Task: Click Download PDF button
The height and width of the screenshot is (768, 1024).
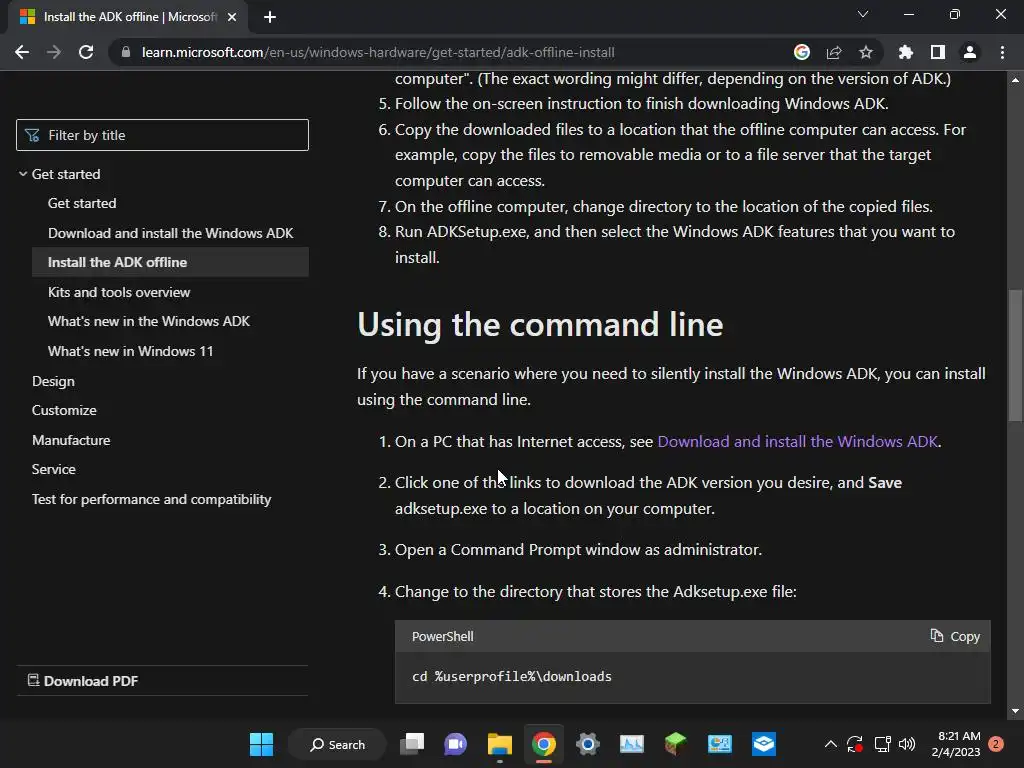Action: pyautogui.click(x=83, y=680)
